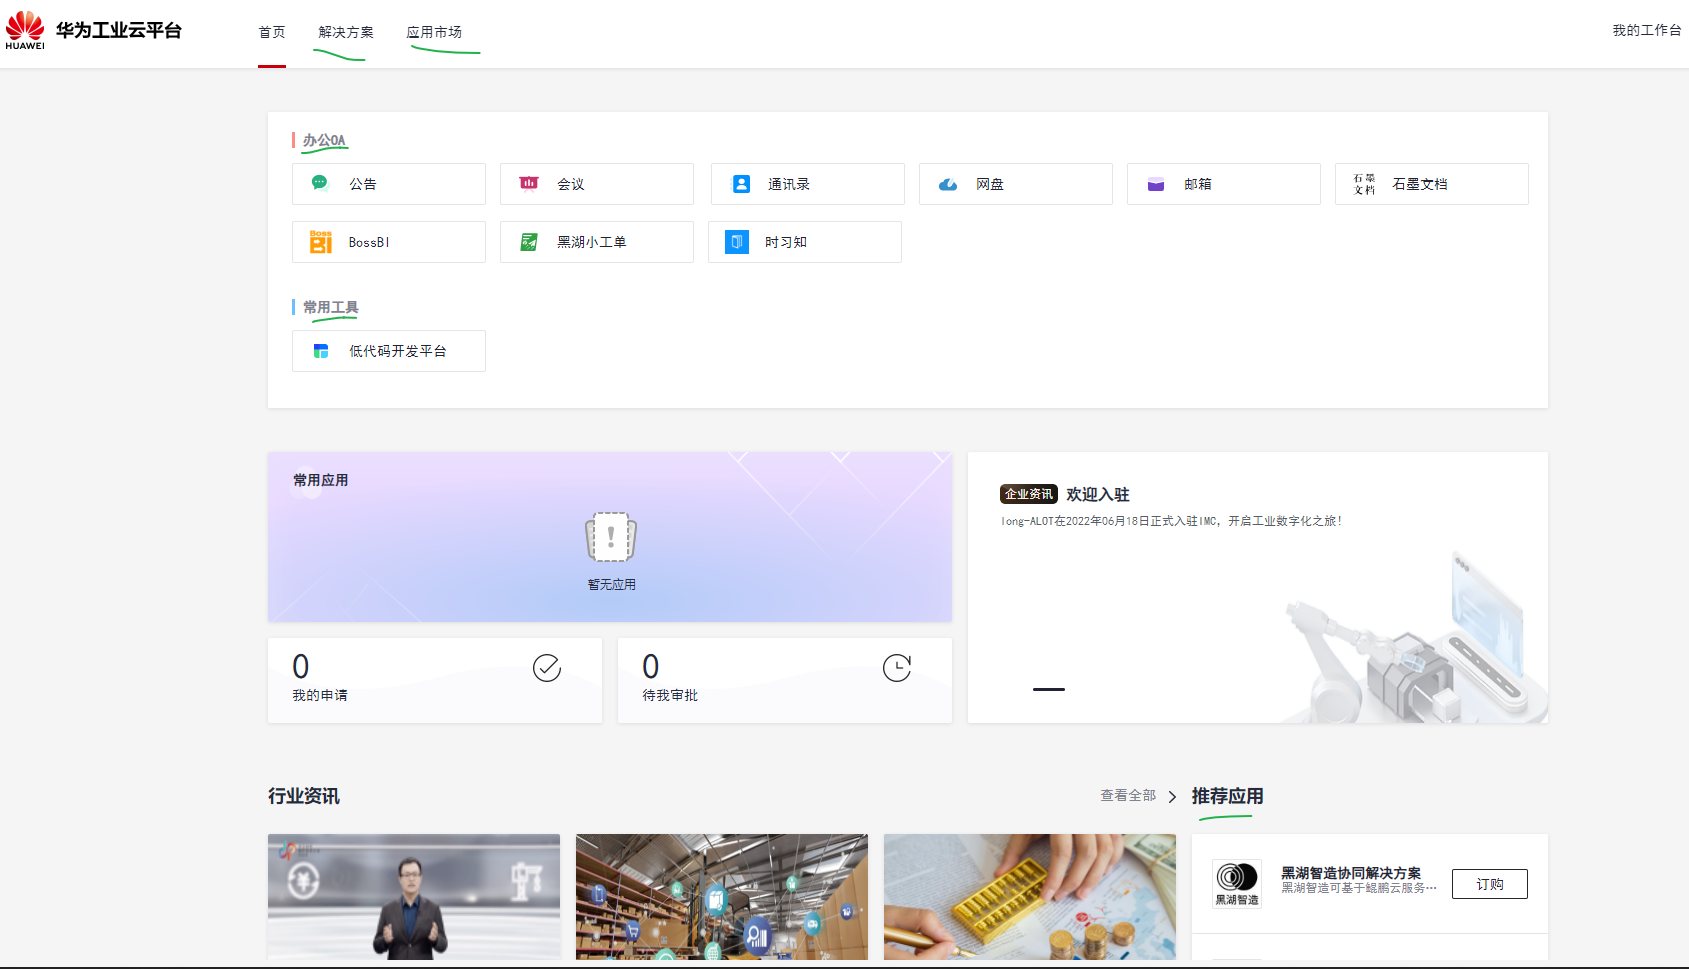The image size is (1689, 969).
Task: Select the carousel indicator bar in the news banner
Action: (1049, 689)
